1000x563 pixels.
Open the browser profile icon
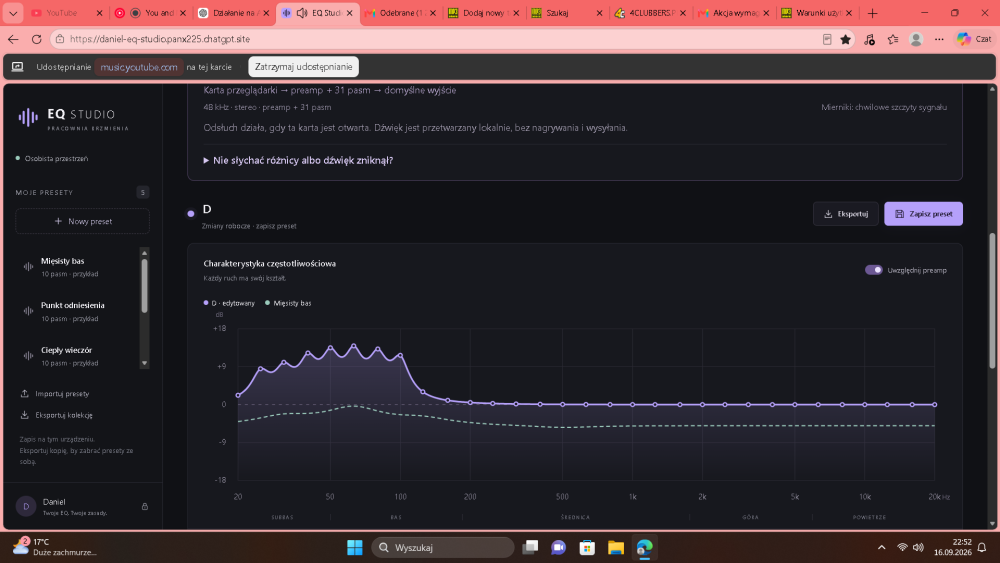coord(916,39)
